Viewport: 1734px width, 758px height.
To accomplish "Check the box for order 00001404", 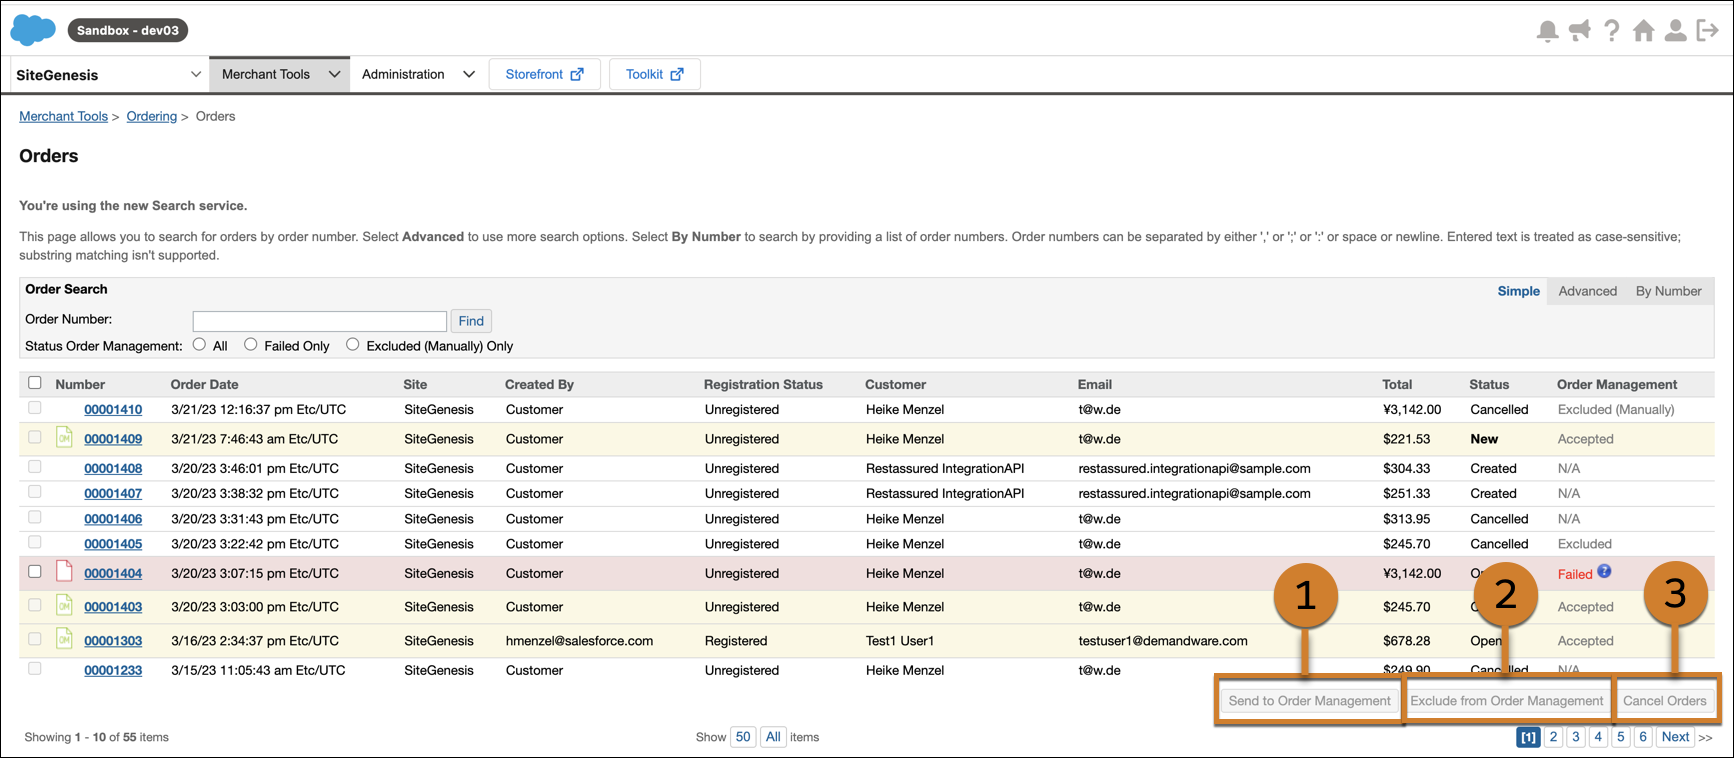I will point(35,572).
